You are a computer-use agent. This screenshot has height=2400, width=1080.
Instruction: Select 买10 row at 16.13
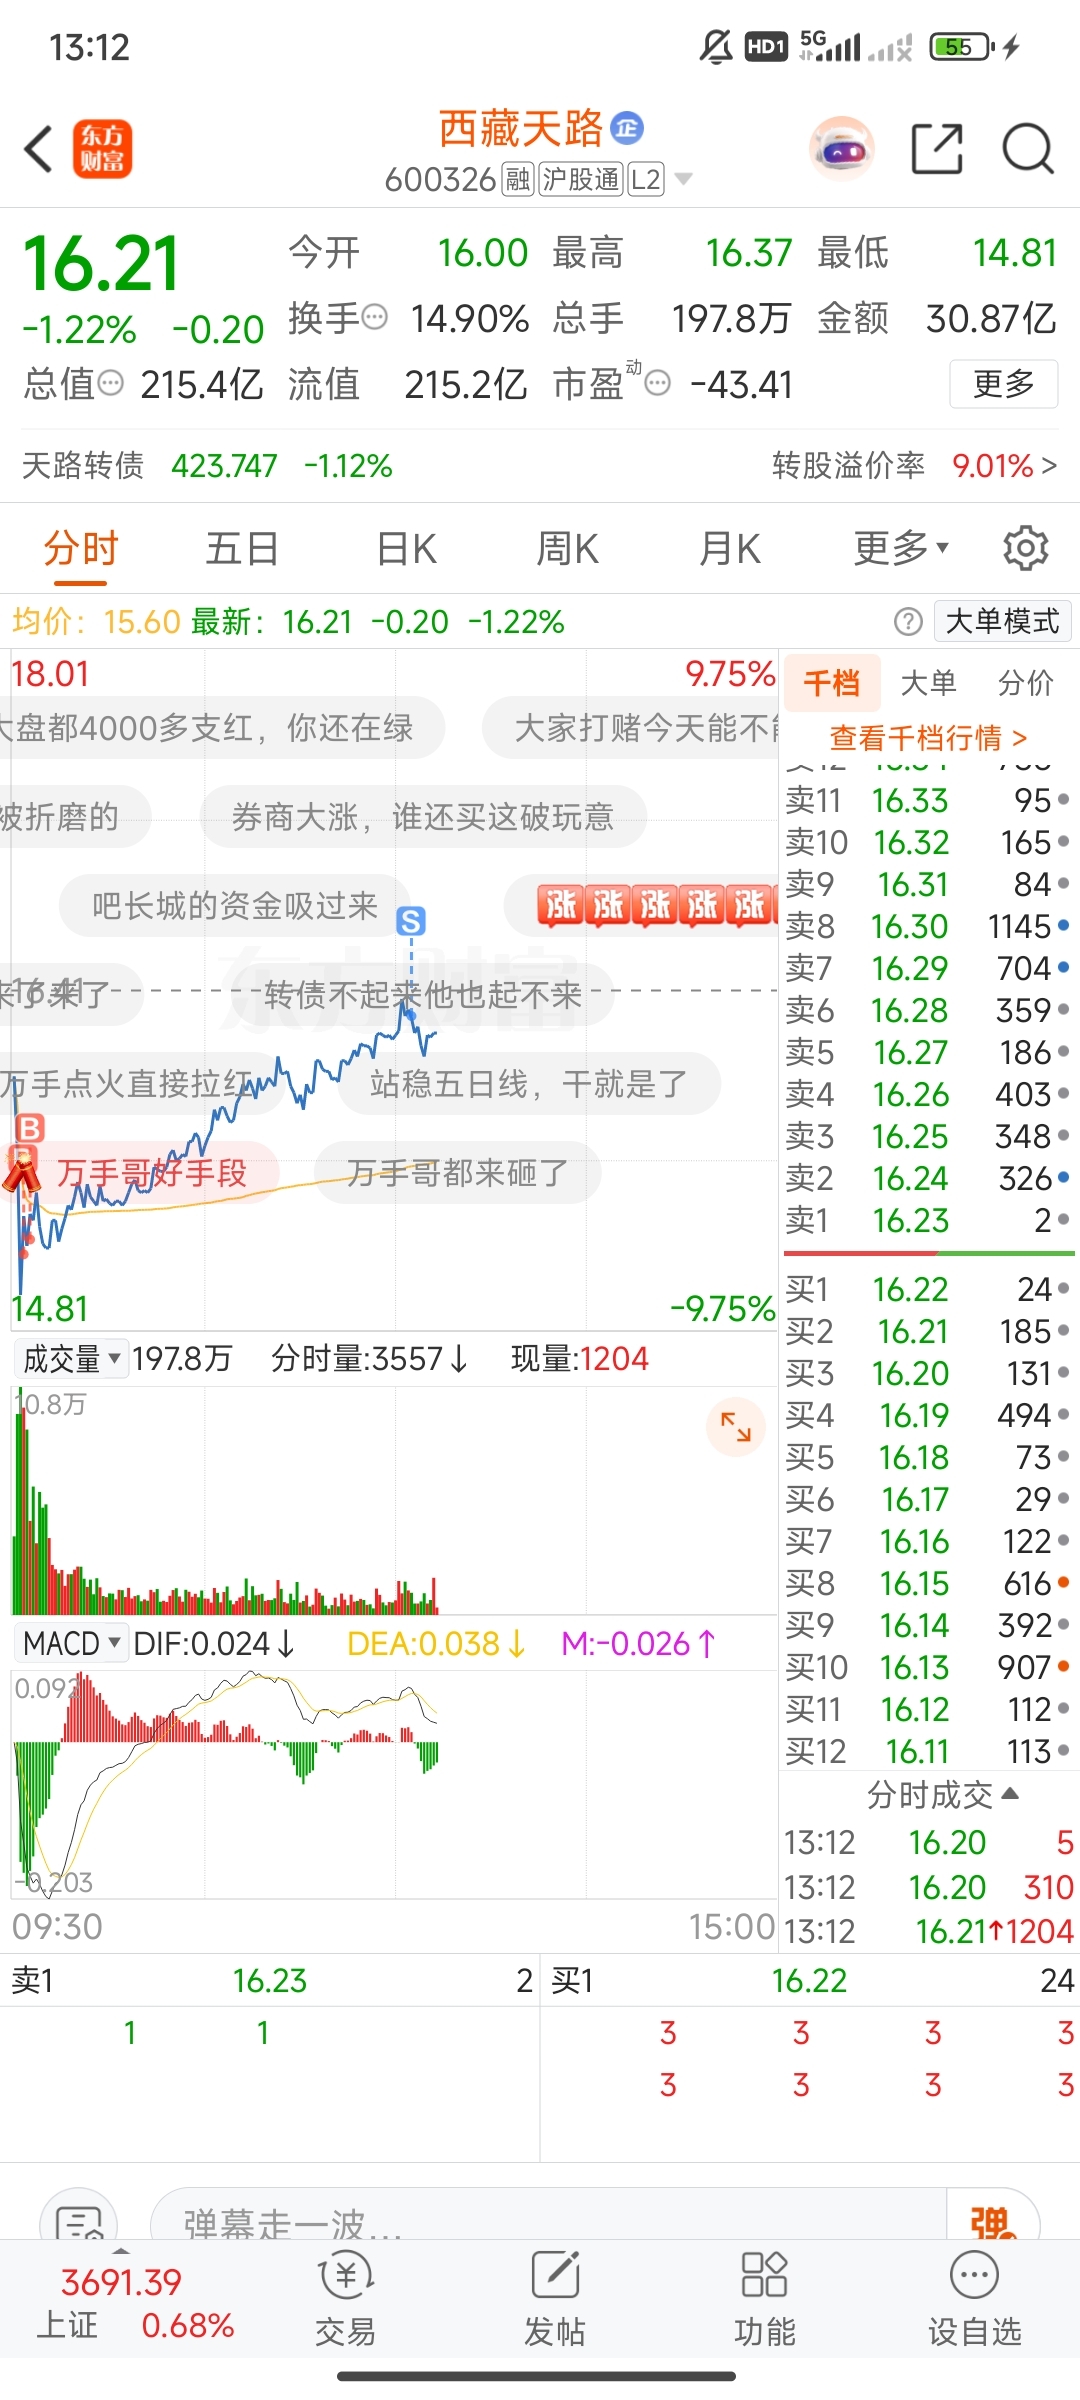coord(928,1668)
